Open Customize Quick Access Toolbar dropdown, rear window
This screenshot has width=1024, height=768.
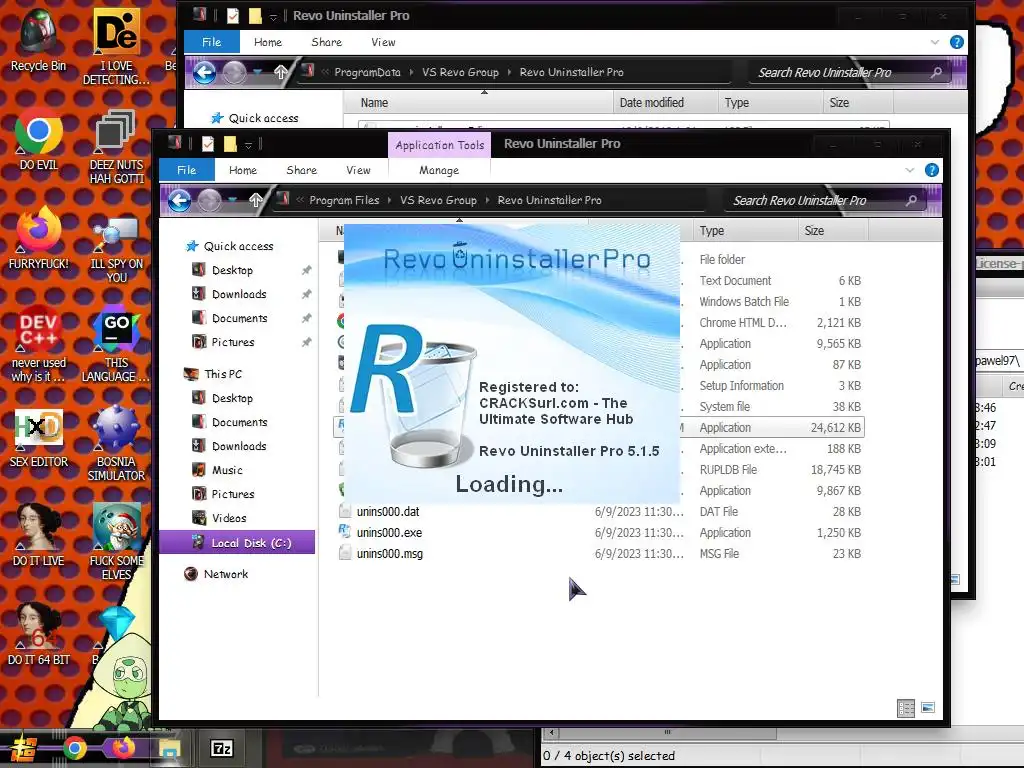[273, 17]
